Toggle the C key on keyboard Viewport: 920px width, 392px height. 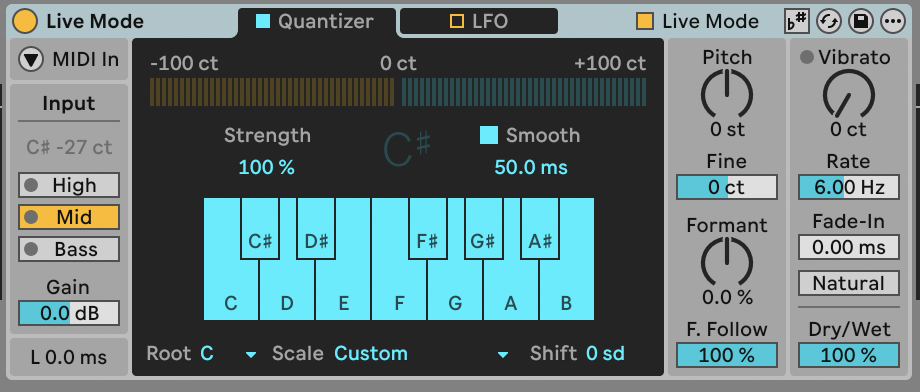pyautogui.click(x=231, y=290)
